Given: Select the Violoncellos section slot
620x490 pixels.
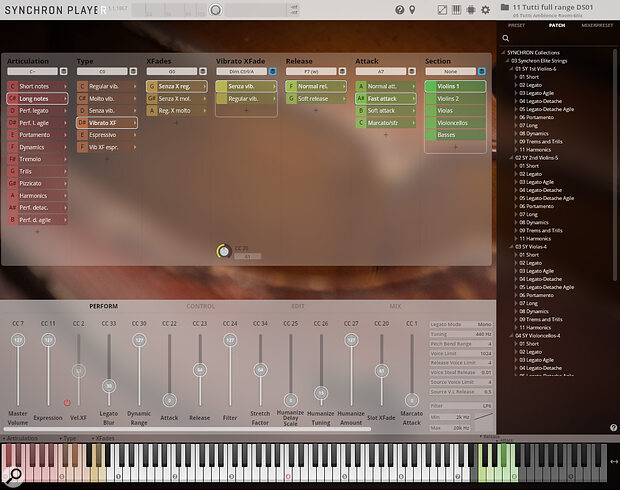Looking at the screenshot, I should click(x=455, y=123).
